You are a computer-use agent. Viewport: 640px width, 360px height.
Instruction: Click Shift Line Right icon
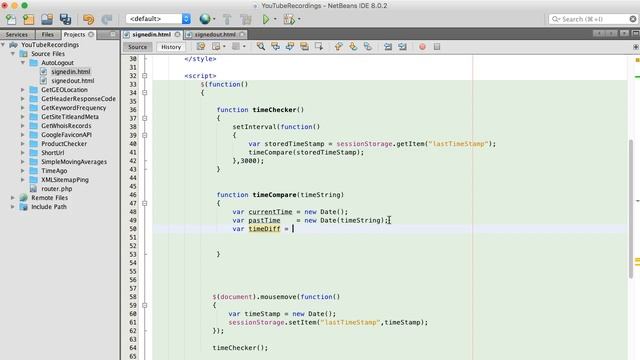[402, 47]
